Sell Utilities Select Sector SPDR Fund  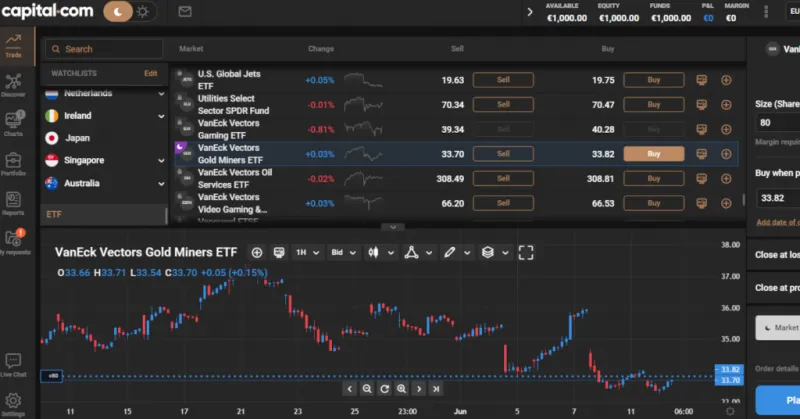click(x=503, y=104)
